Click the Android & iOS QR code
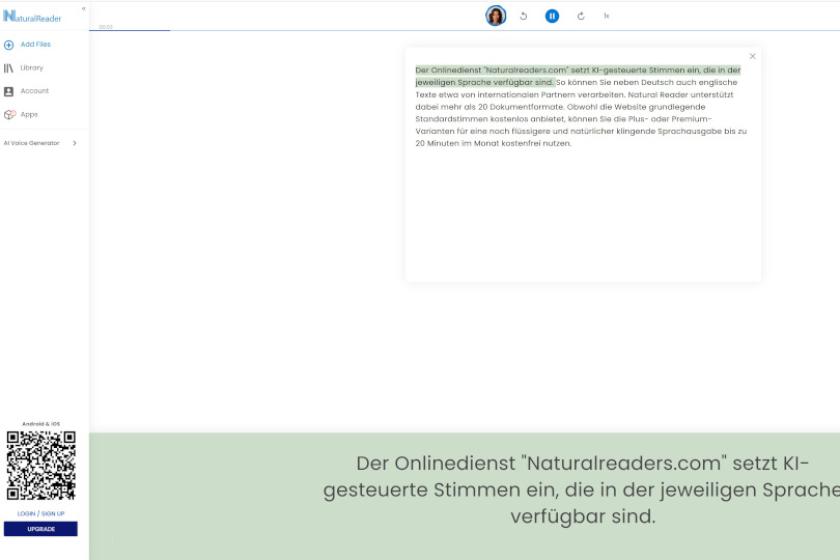The width and height of the screenshot is (840, 560). click(x=41, y=465)
